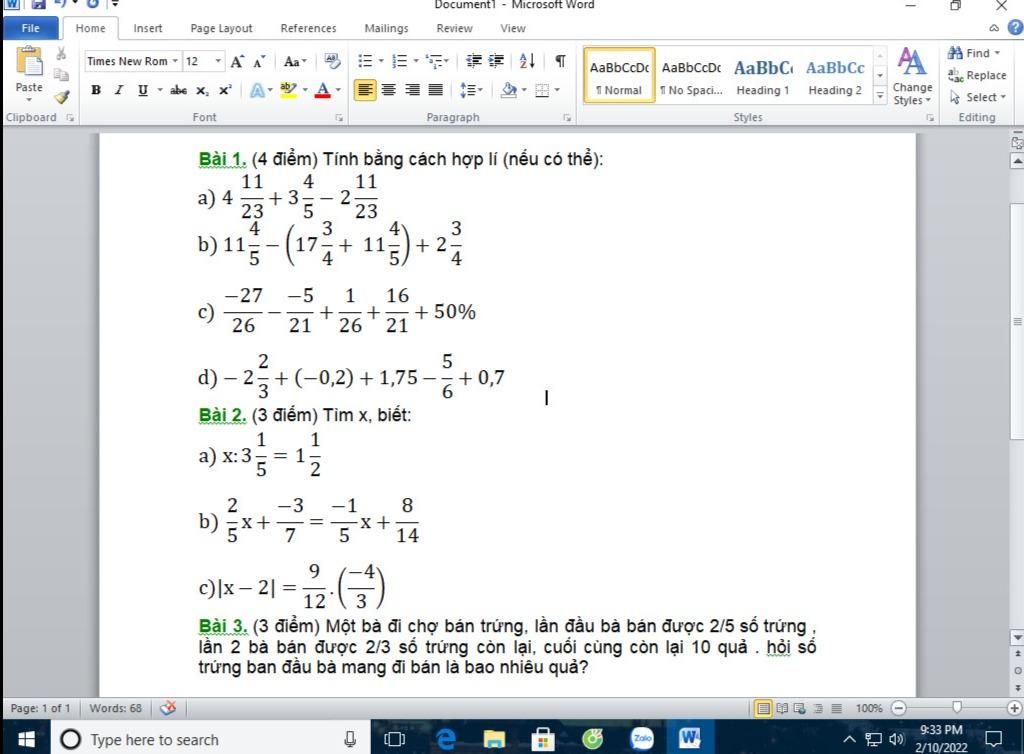
Task: Toggle Show/Hide paragraph marks
Action: (560, 61)
